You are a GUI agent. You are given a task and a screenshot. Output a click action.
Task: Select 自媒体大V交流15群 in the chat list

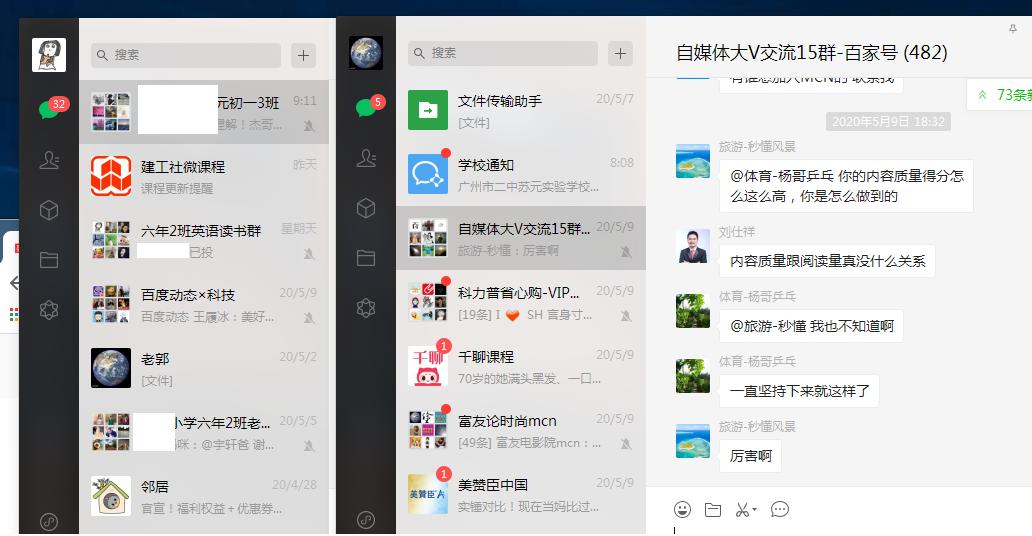point(521,238)
